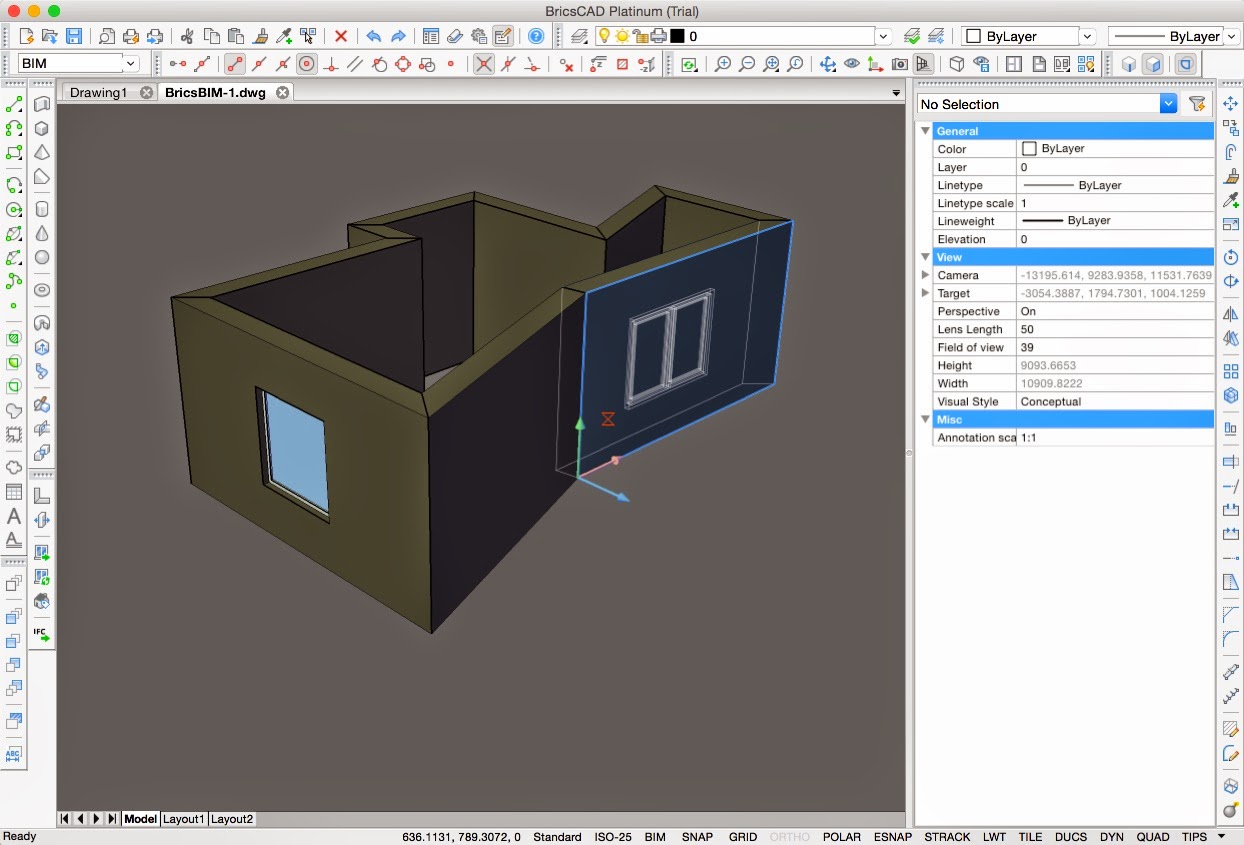Go to the first layout arrow
Viewport: 1244px width, 845px height.
pos(65,818)
